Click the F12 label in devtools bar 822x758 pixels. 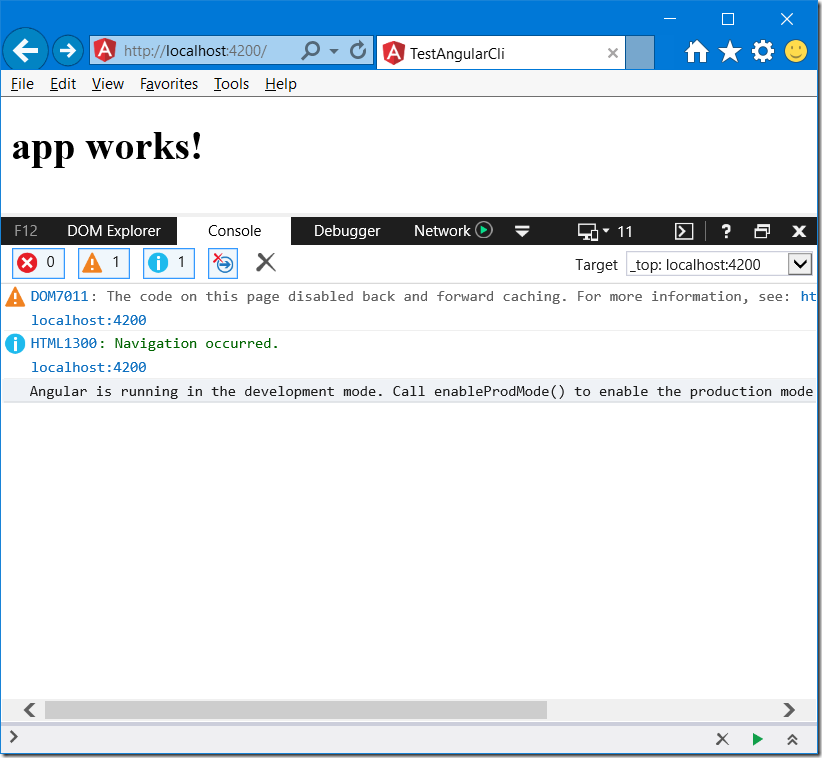(26, 231)
